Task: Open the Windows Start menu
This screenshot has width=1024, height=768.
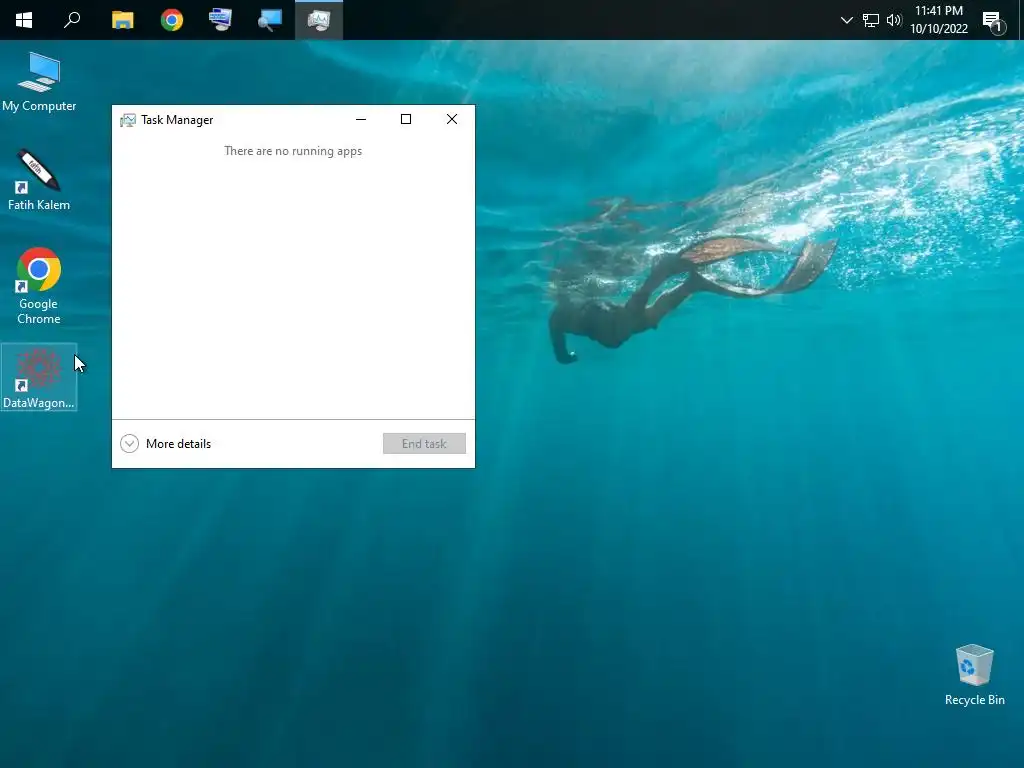Action: coord(24,20)
